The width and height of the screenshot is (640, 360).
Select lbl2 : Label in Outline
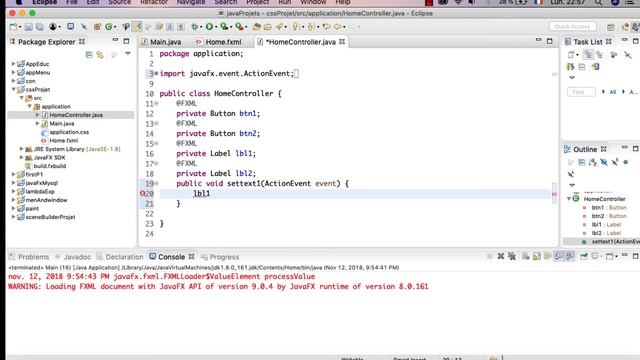[x=606, y=233]
